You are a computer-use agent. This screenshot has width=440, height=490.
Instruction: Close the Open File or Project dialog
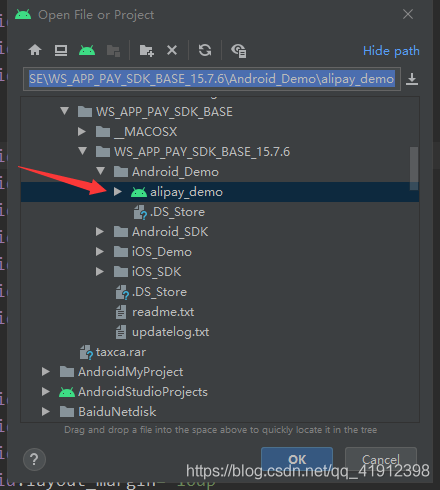coord(408,14)
